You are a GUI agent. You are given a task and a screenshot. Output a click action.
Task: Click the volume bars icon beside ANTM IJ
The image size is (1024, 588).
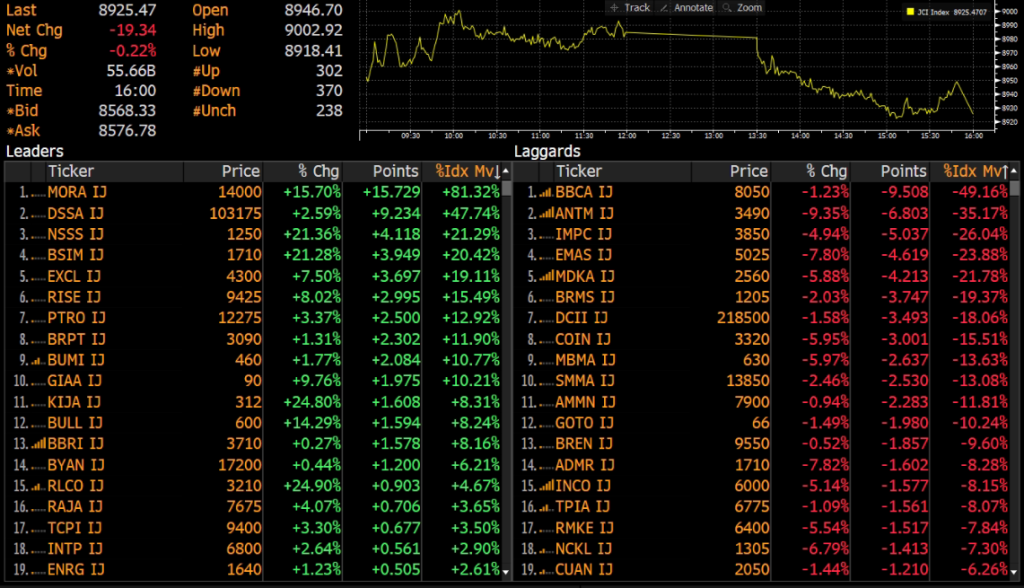point(545,213)
